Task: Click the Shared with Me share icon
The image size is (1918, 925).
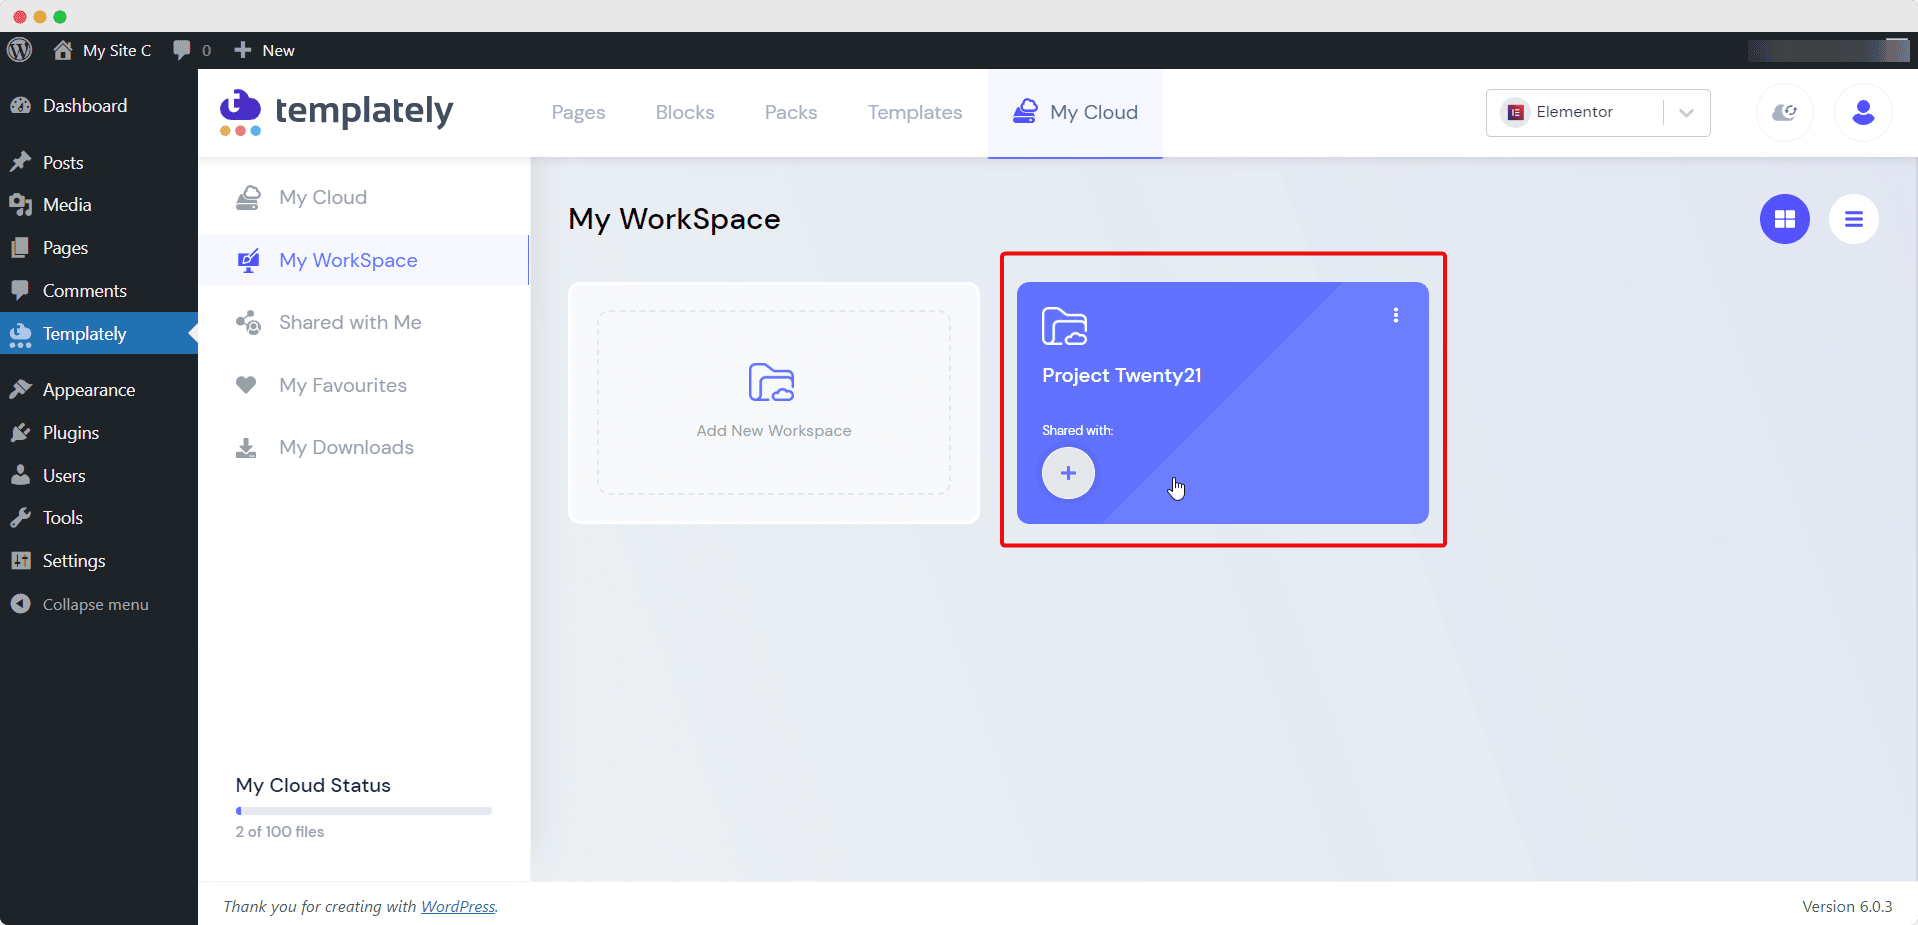Action: 248,322
